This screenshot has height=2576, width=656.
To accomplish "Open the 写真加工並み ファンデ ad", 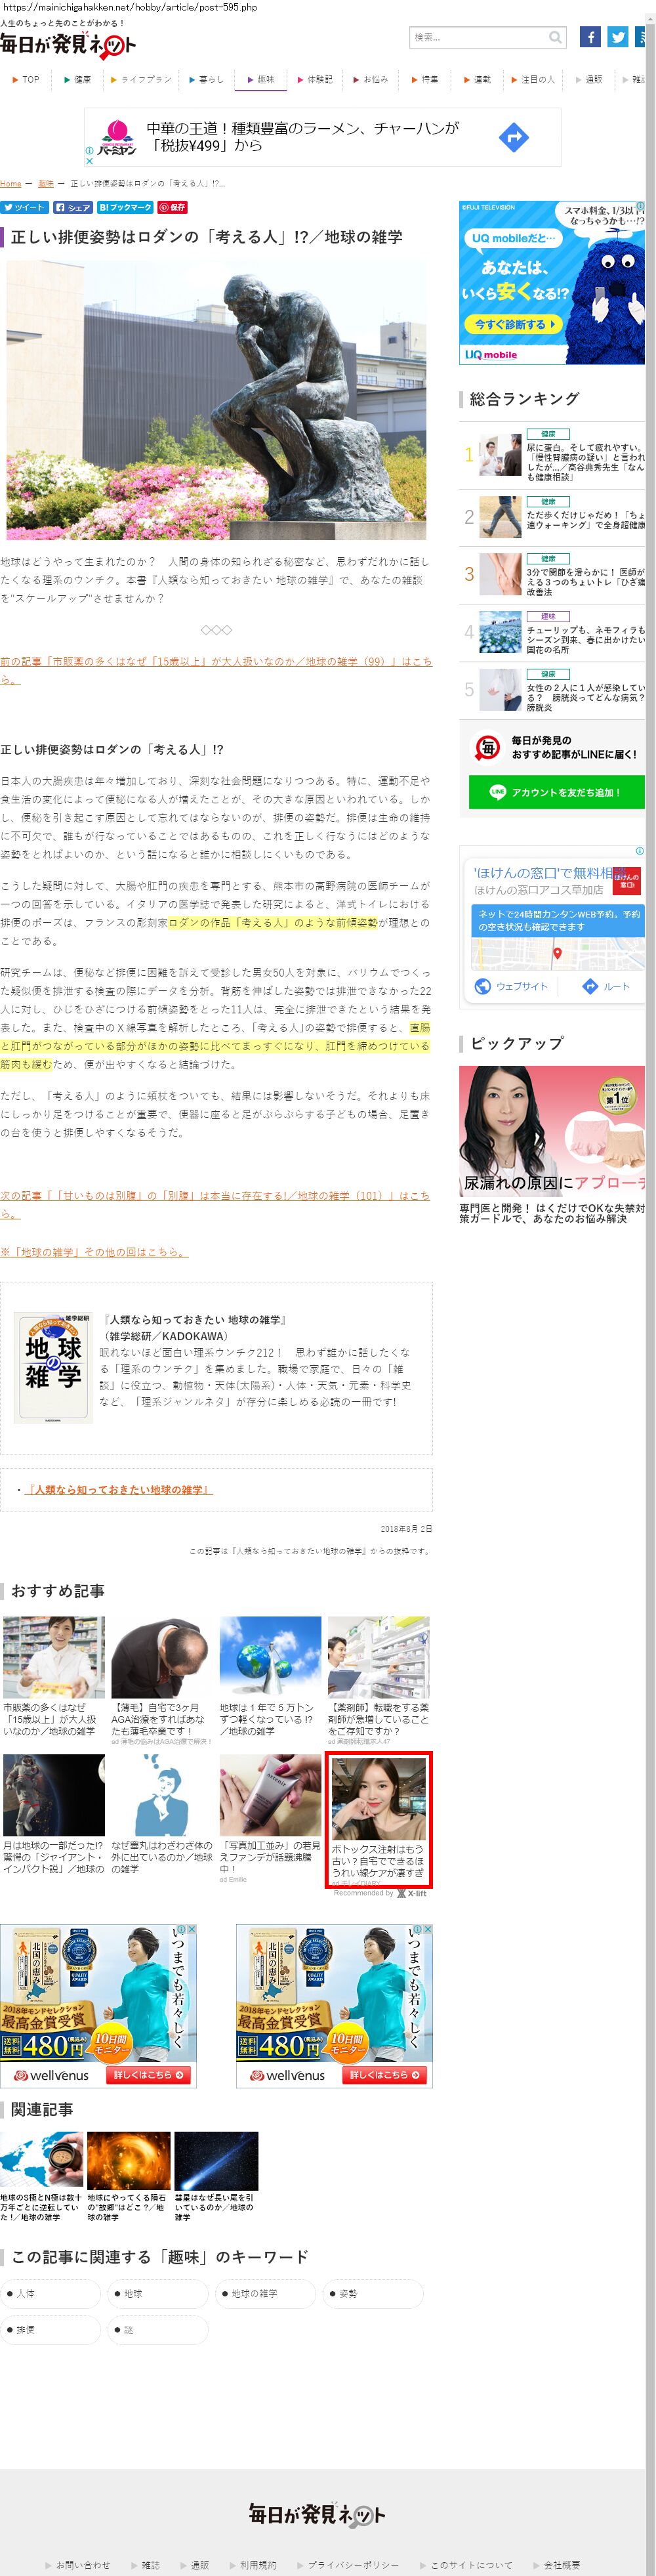I will coord(270,1818).
